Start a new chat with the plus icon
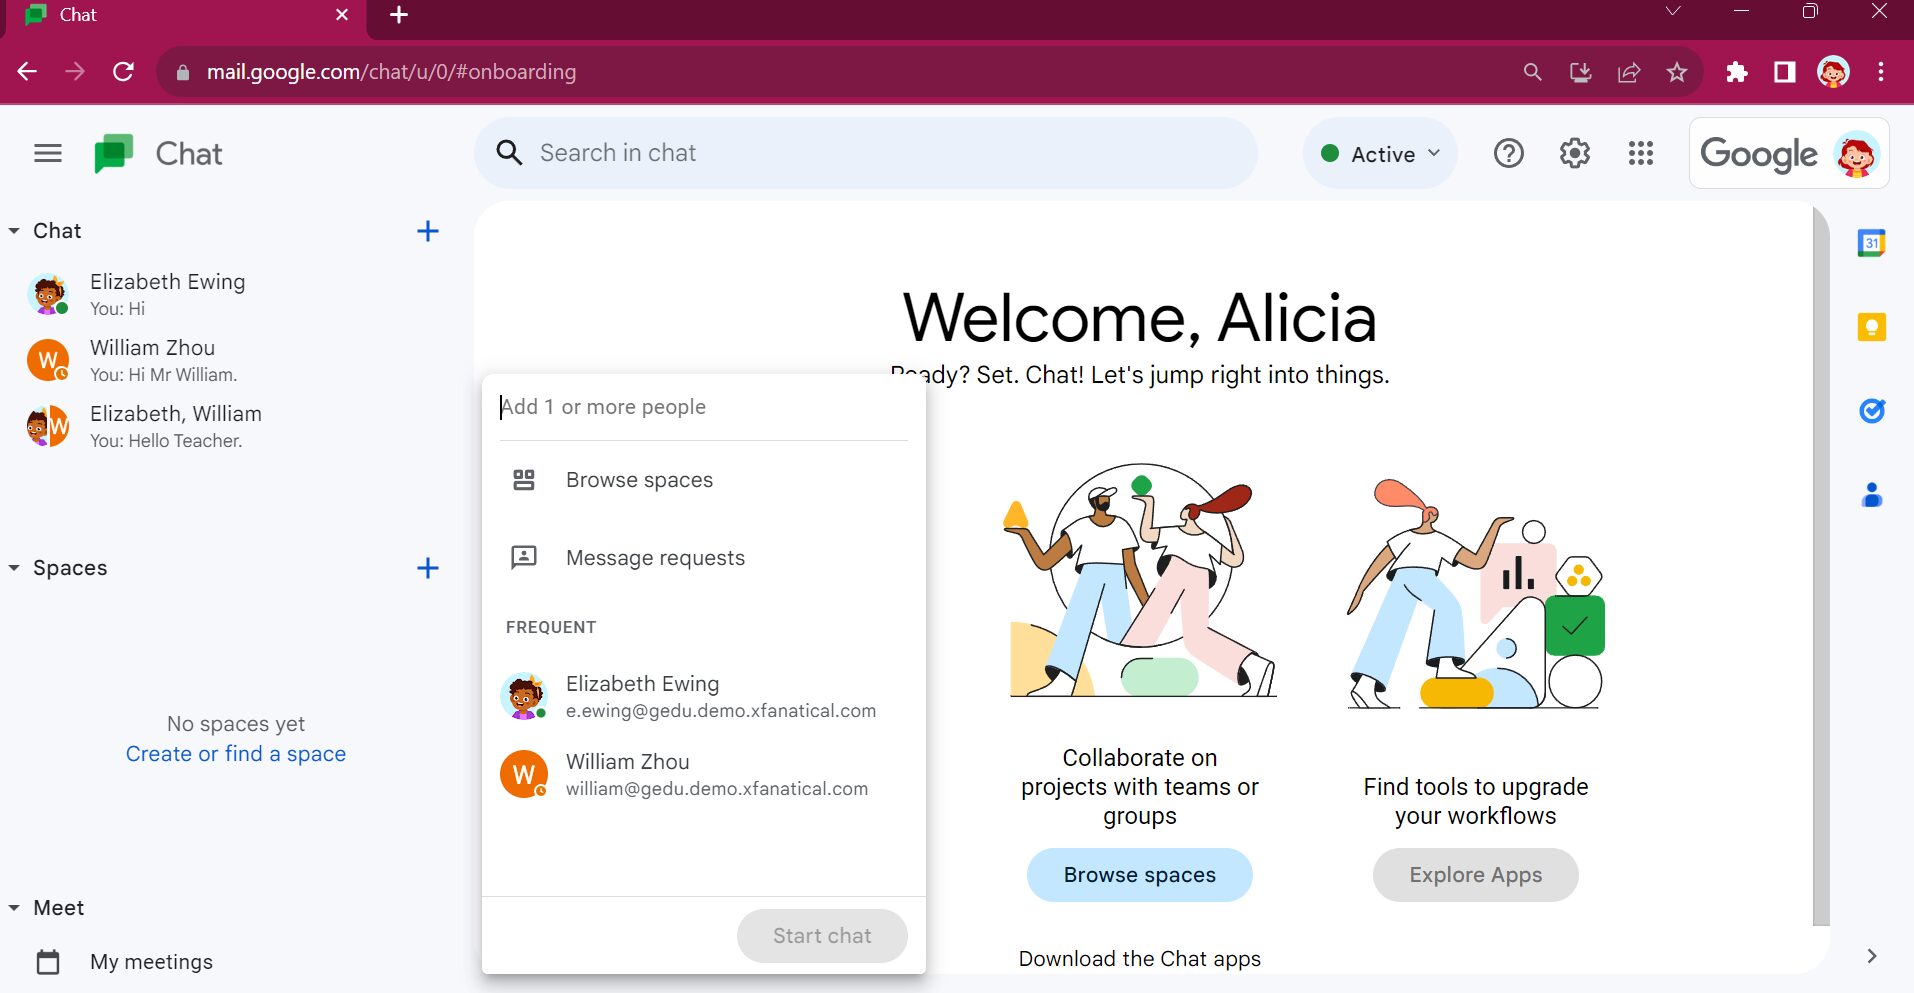 [x=428, y=231]
